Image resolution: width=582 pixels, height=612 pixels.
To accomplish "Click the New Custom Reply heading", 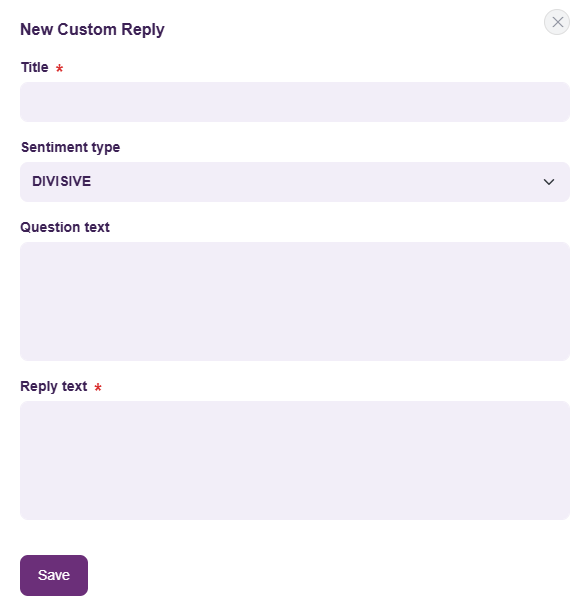I will pyautogui.click(x=92, y=30).
